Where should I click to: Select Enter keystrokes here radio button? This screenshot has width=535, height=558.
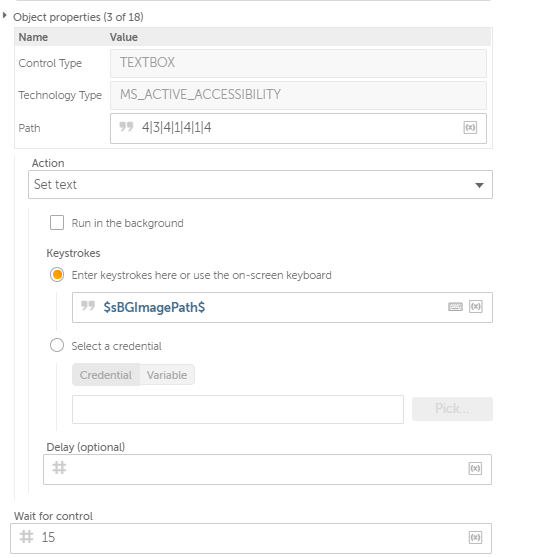pos(57,275)
